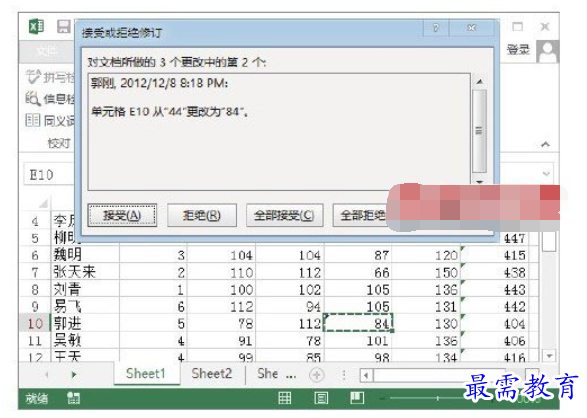Click the 登录 sign-in link
587x418 pixels.
point(518,50)
